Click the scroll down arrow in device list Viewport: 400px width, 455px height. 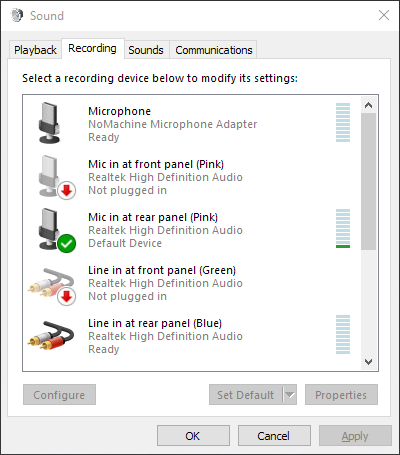(368, 361)
